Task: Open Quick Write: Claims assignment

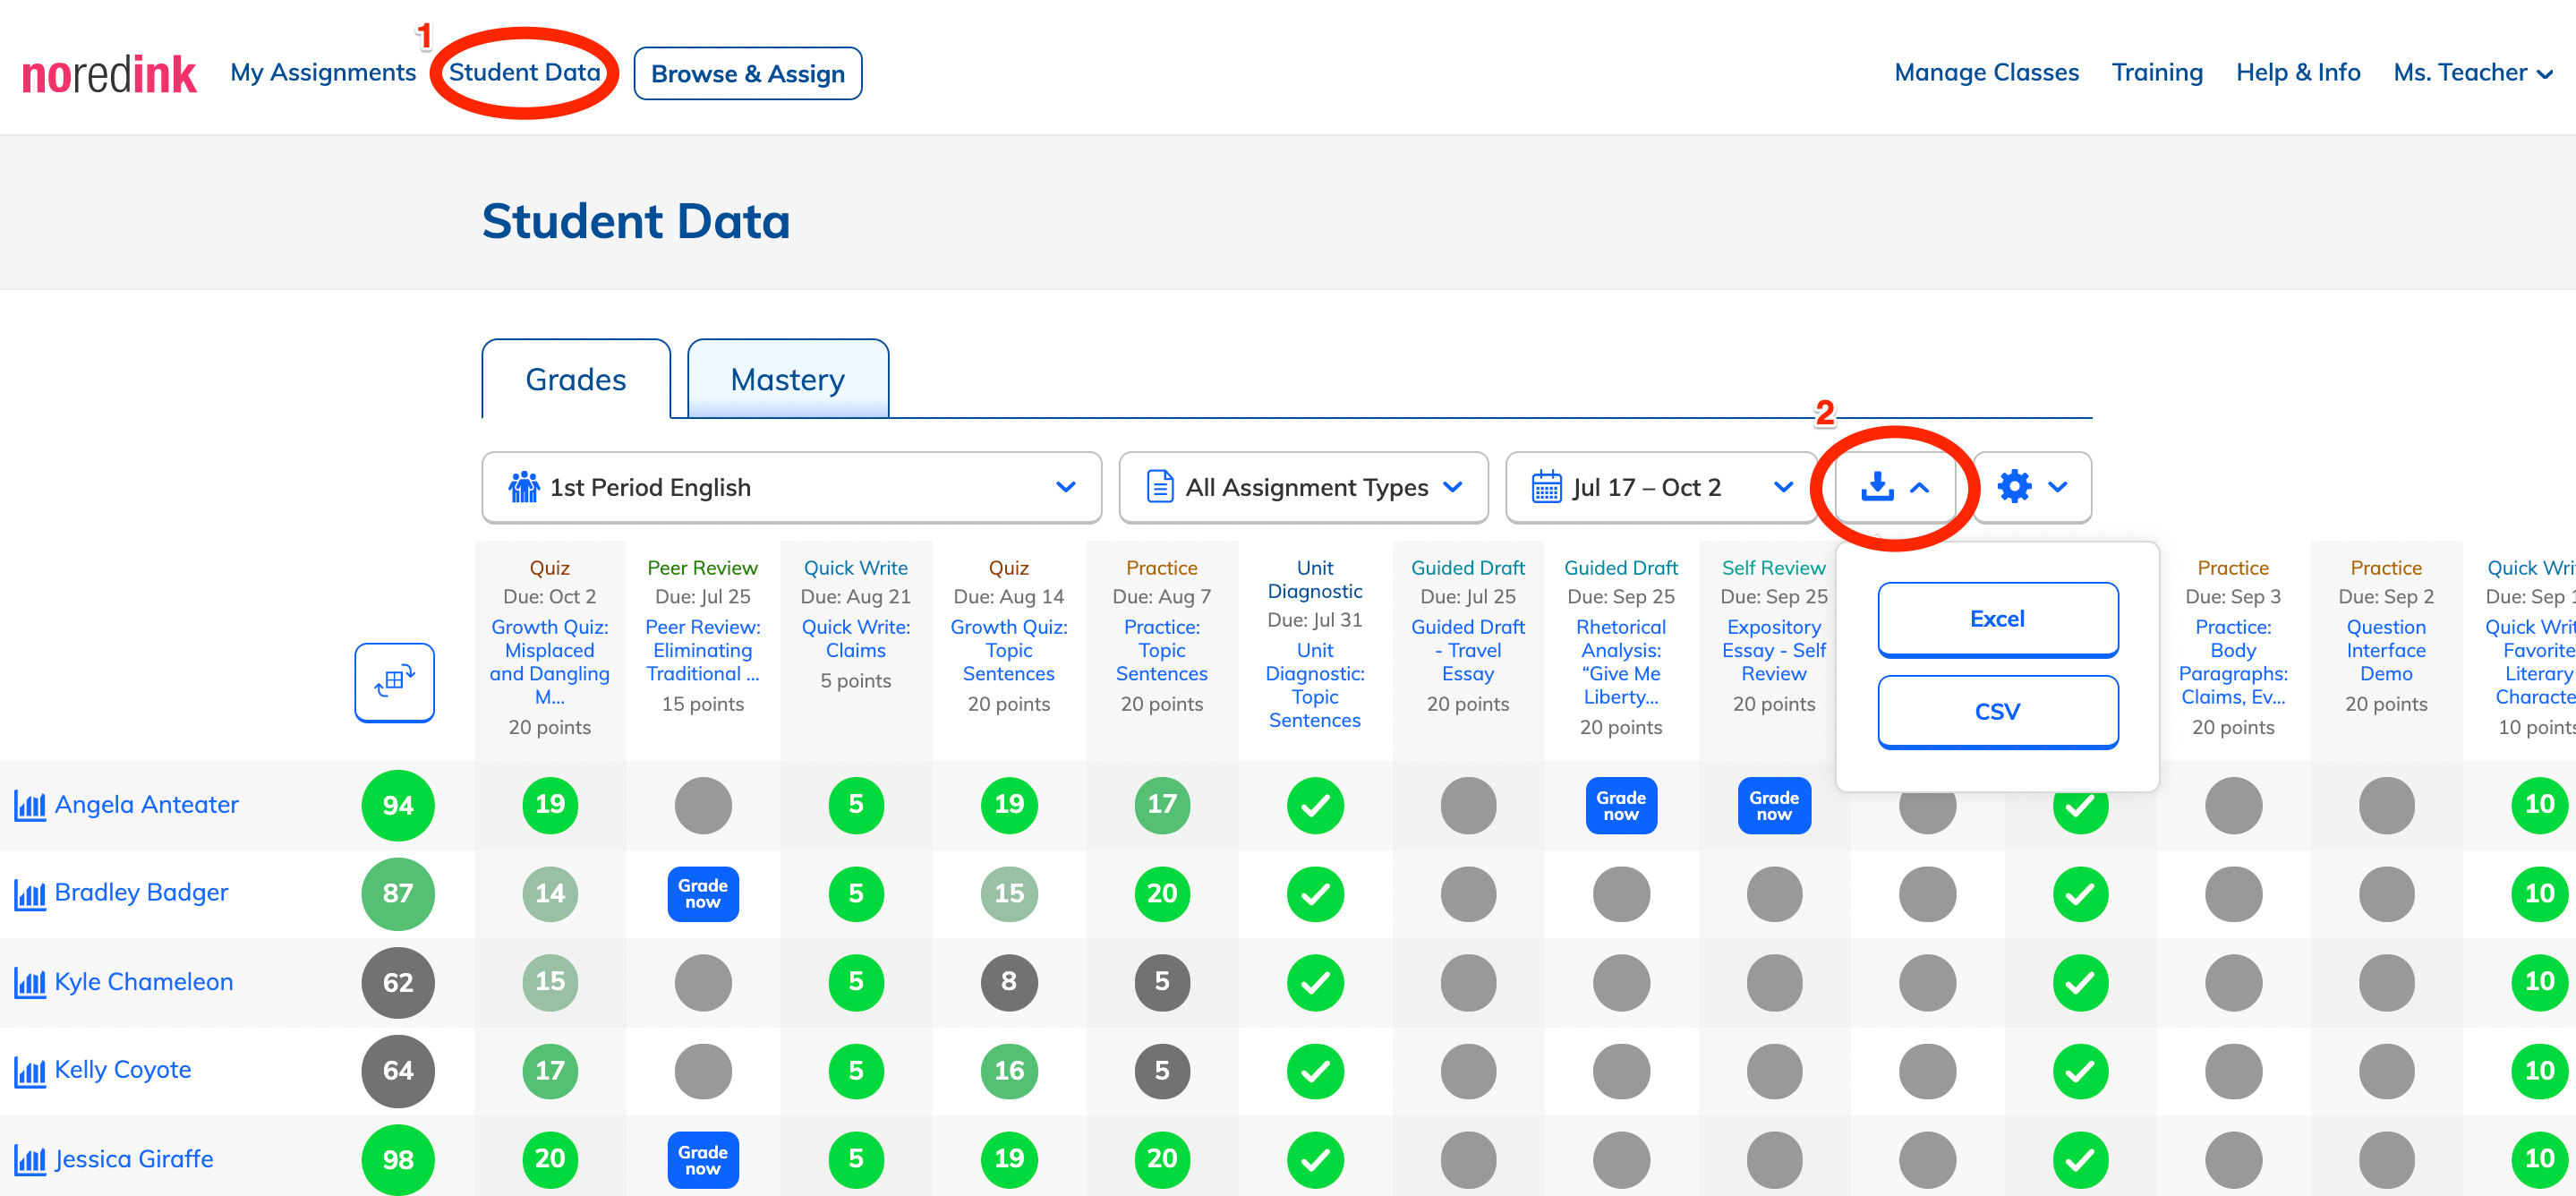Action: click(x=856, y=638)
